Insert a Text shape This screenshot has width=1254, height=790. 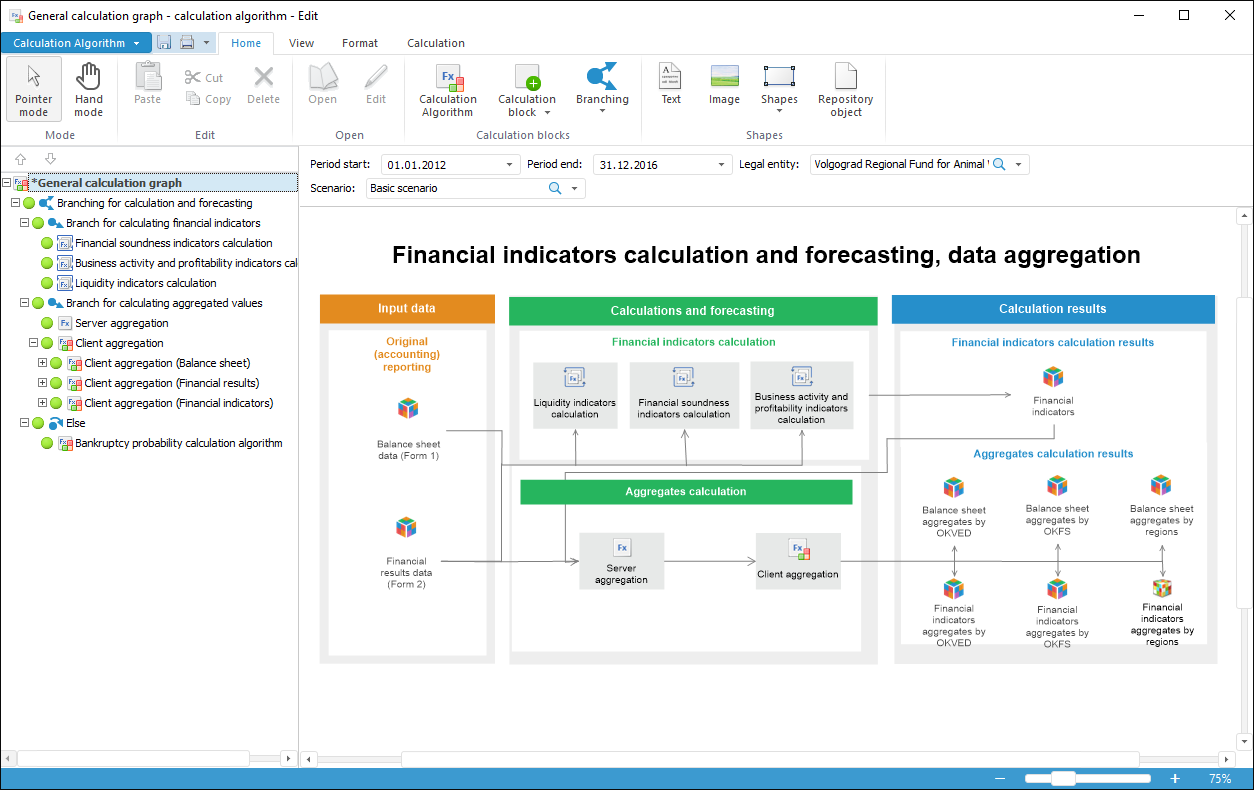[x=671, y=84]
